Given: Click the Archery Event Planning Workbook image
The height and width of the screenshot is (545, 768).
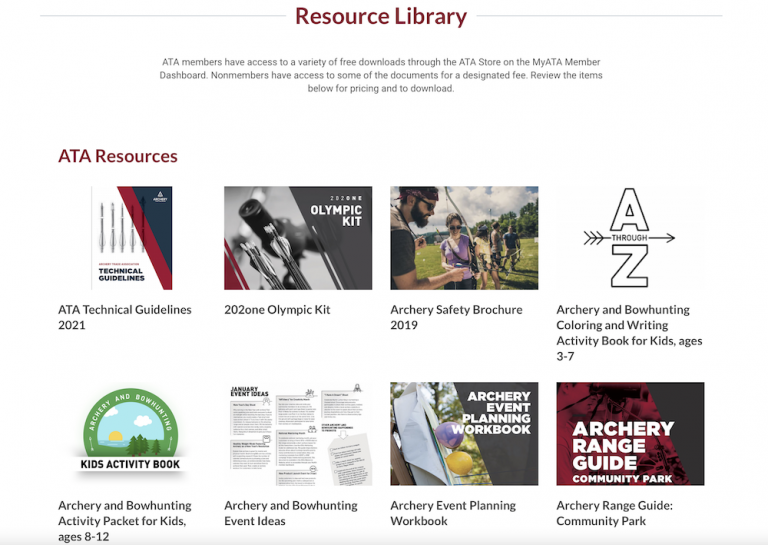Looking at the screenshot, I should pyautogui.click(x=464, y=433).
